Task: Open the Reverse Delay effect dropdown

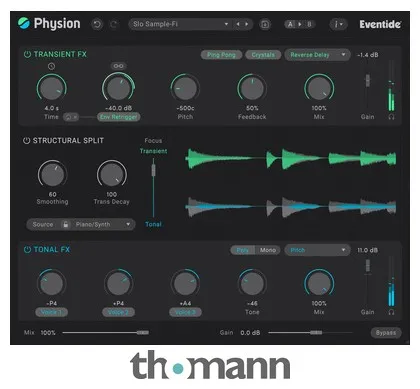Action: click(317, 55)
